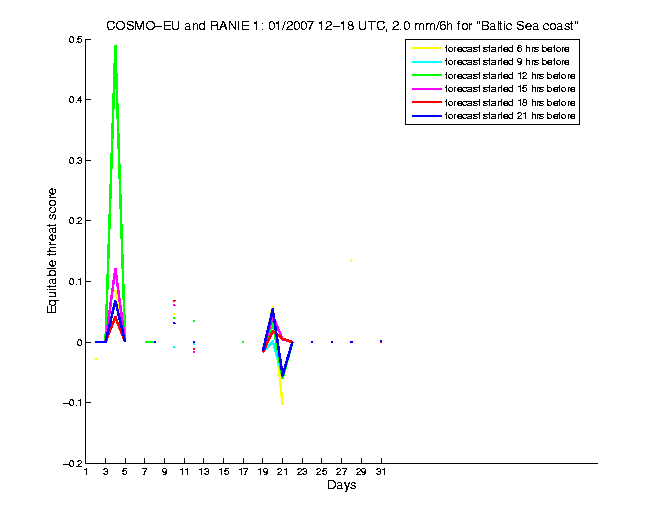This screenshot has height=520, width=660.
Task: Click the −0.2 tick label on the y-axis
Action: pos(72,464)
